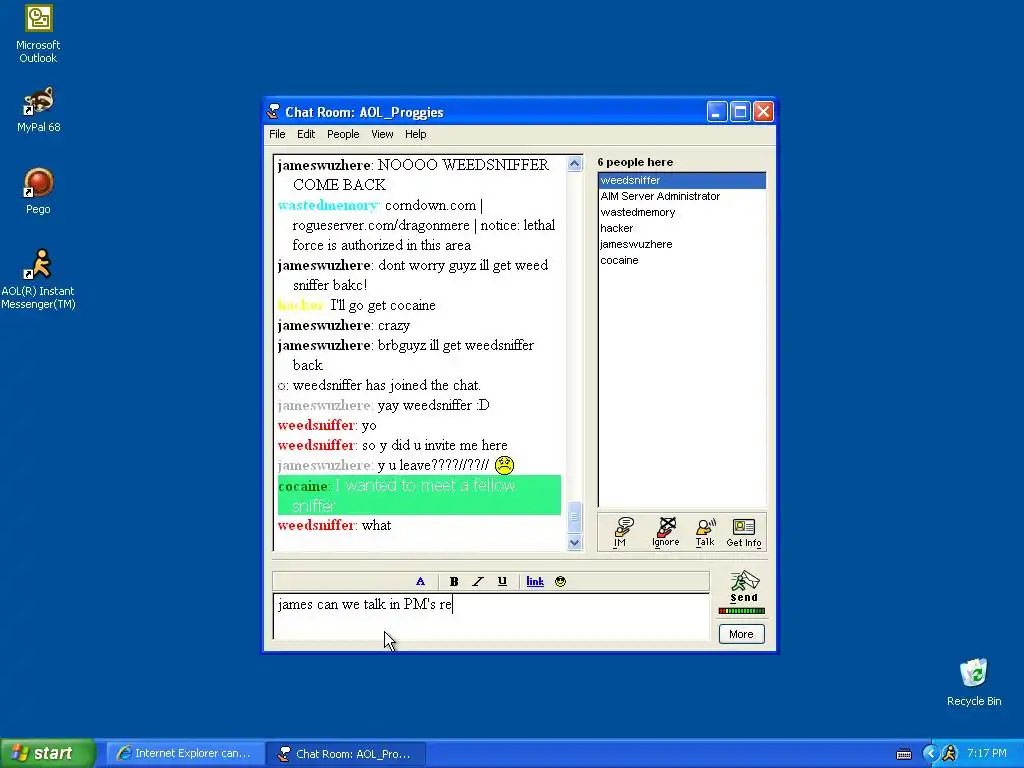Toggle underline formatting

pyautogui.click(x=502, y=581)
